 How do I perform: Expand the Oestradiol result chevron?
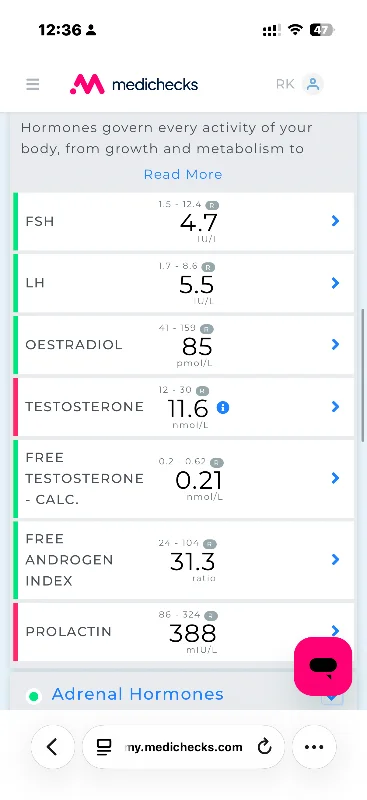click(335, 344)
